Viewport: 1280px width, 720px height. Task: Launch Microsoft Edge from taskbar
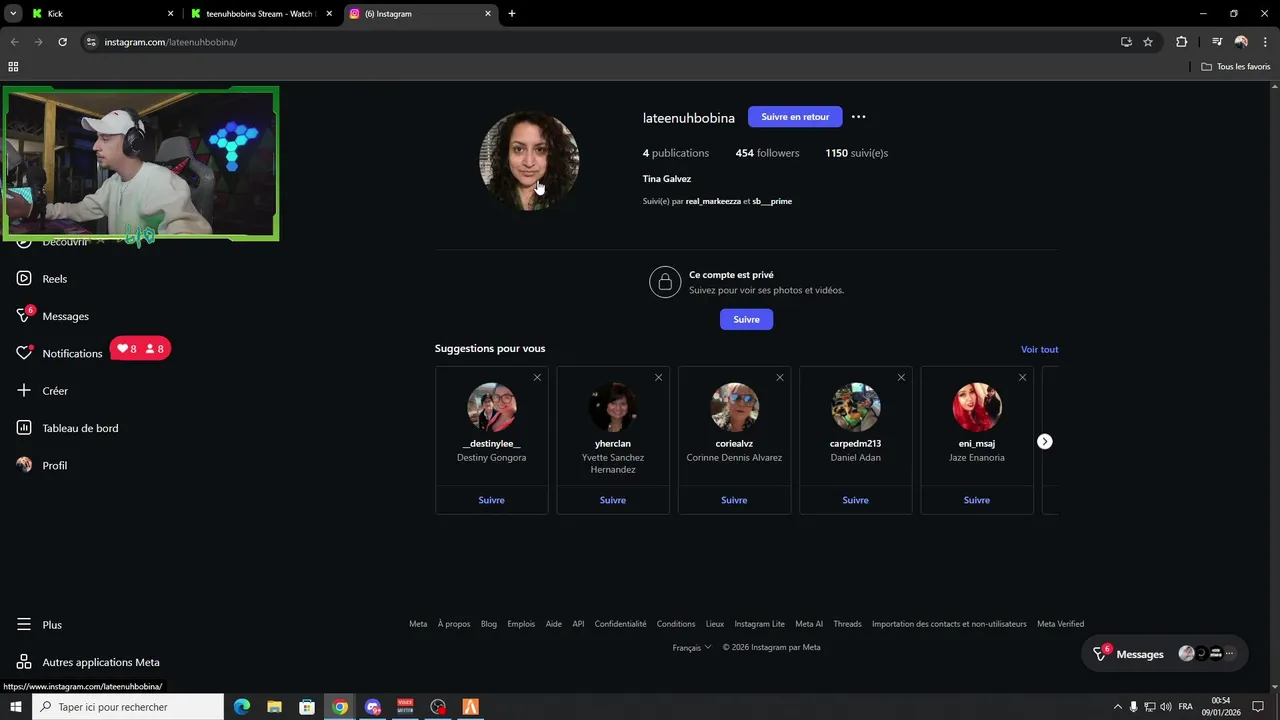pyautogui.click(x=242, y=707)
